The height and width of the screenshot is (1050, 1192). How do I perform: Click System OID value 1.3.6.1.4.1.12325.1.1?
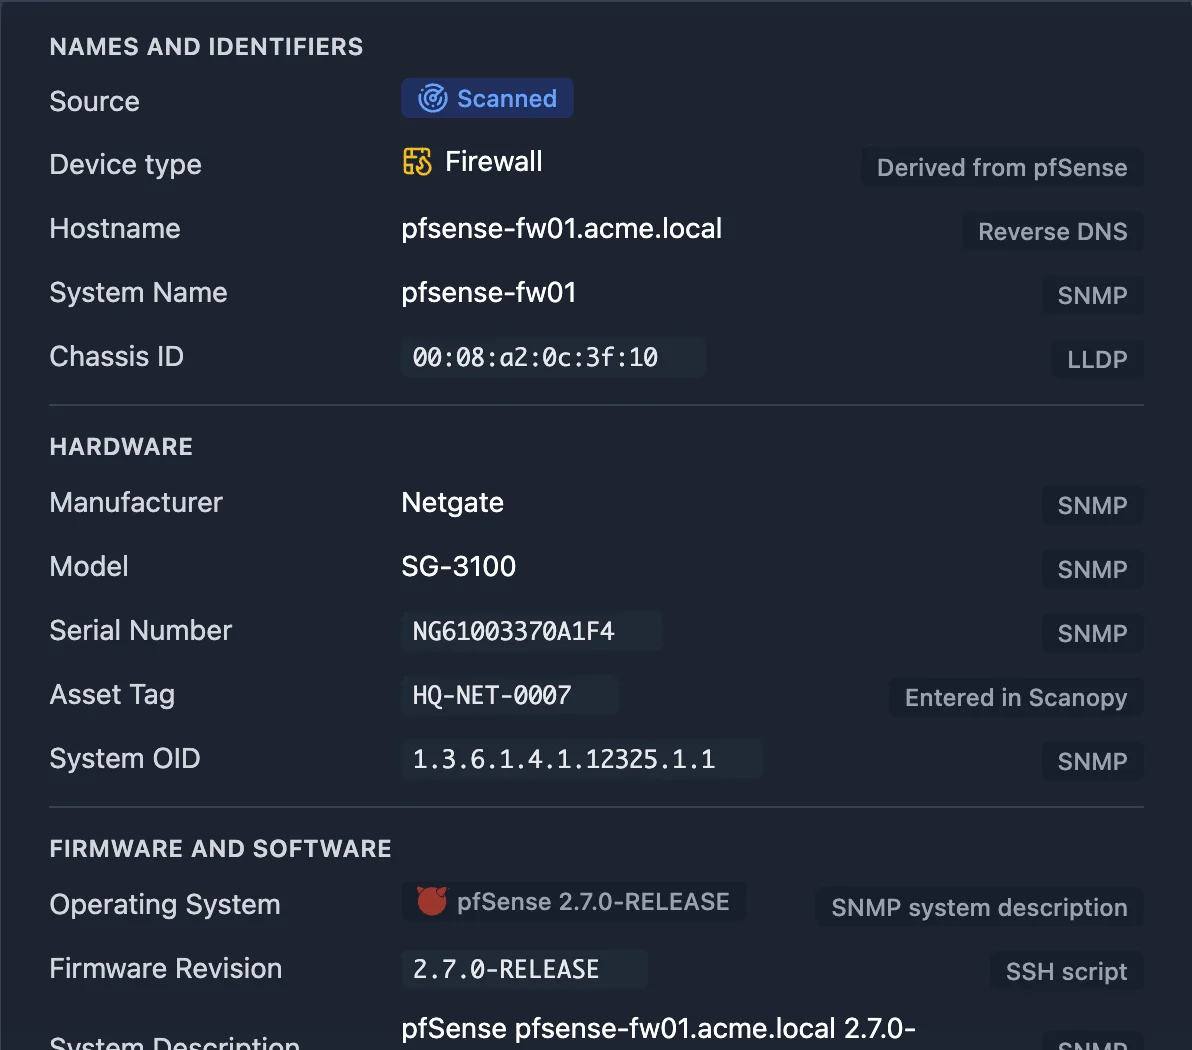pos(582,758)
